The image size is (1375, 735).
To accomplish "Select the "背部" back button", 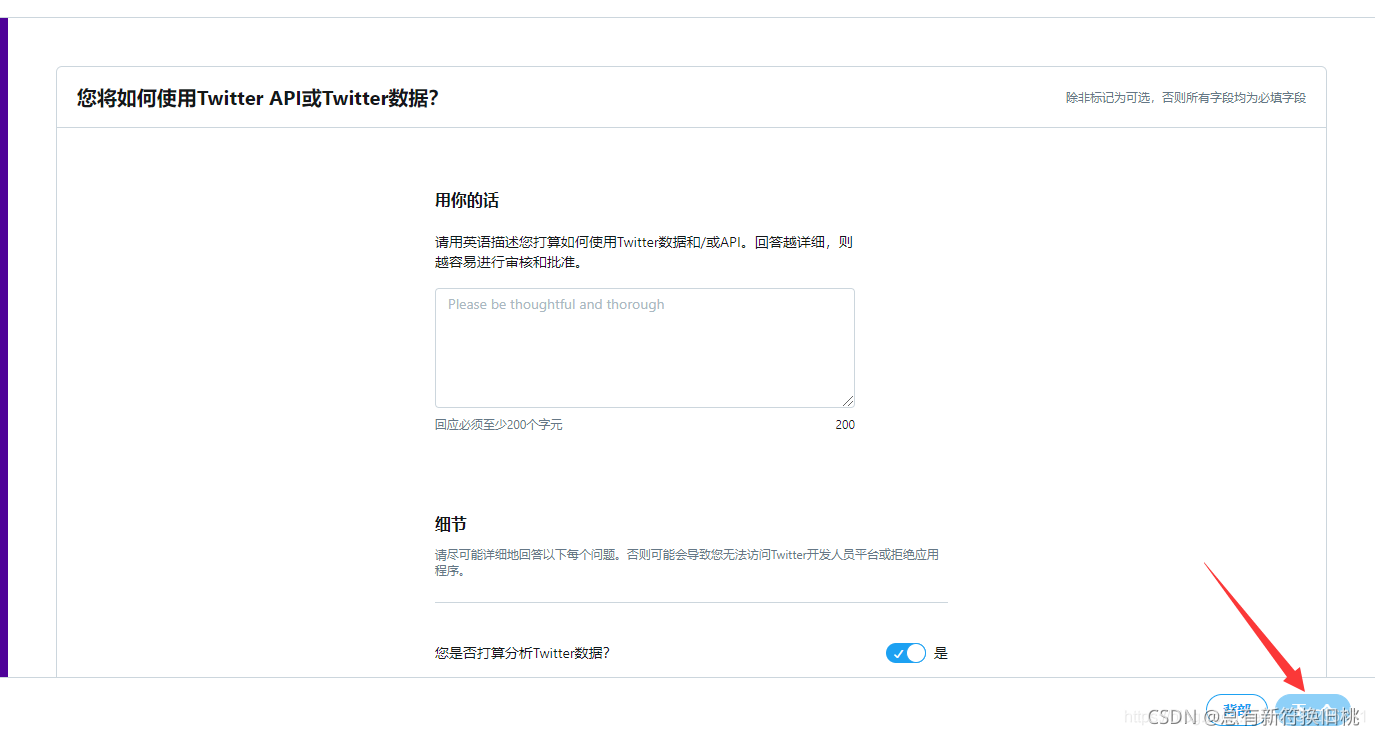I will click(1236, 708).
